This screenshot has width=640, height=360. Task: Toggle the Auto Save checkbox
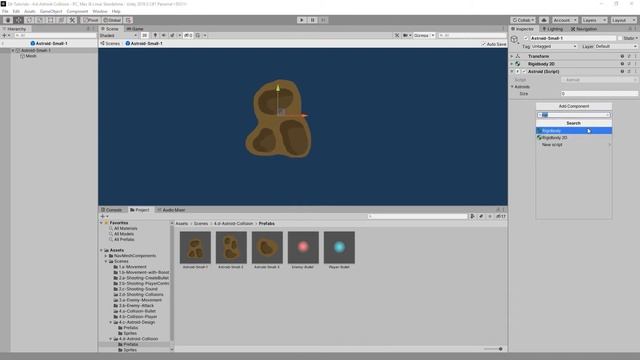pyautogui.click(x=483, y=44)
